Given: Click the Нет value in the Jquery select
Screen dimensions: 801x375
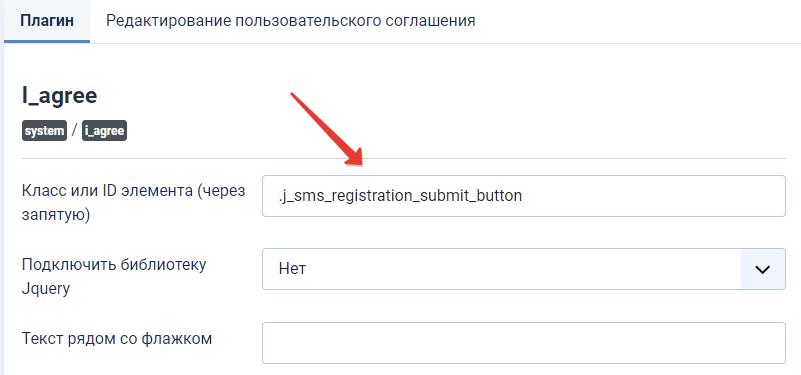Looking at the screenshot, I should [292, 269].
